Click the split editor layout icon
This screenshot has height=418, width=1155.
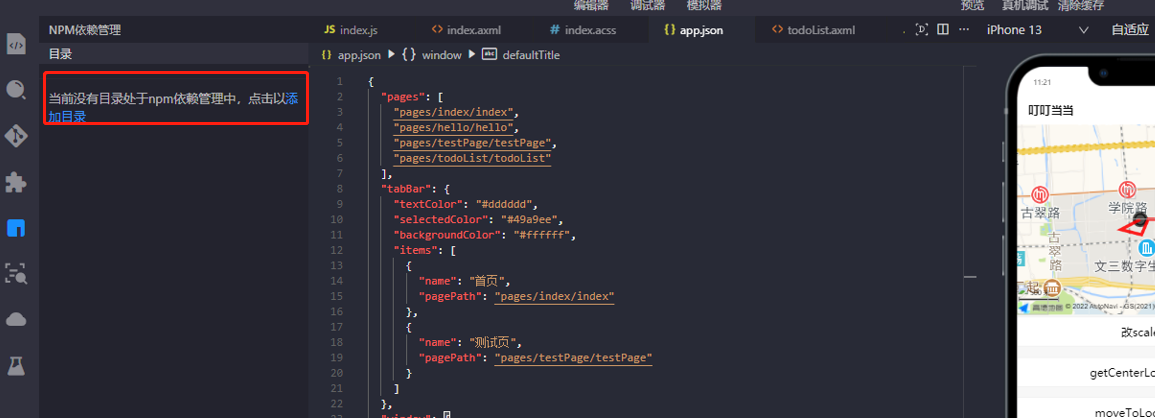coord(942,29)
